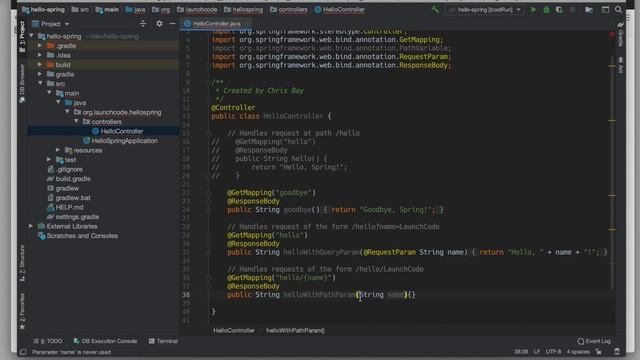Open the TODO tool window tab
640x360 pixels.
48,341
